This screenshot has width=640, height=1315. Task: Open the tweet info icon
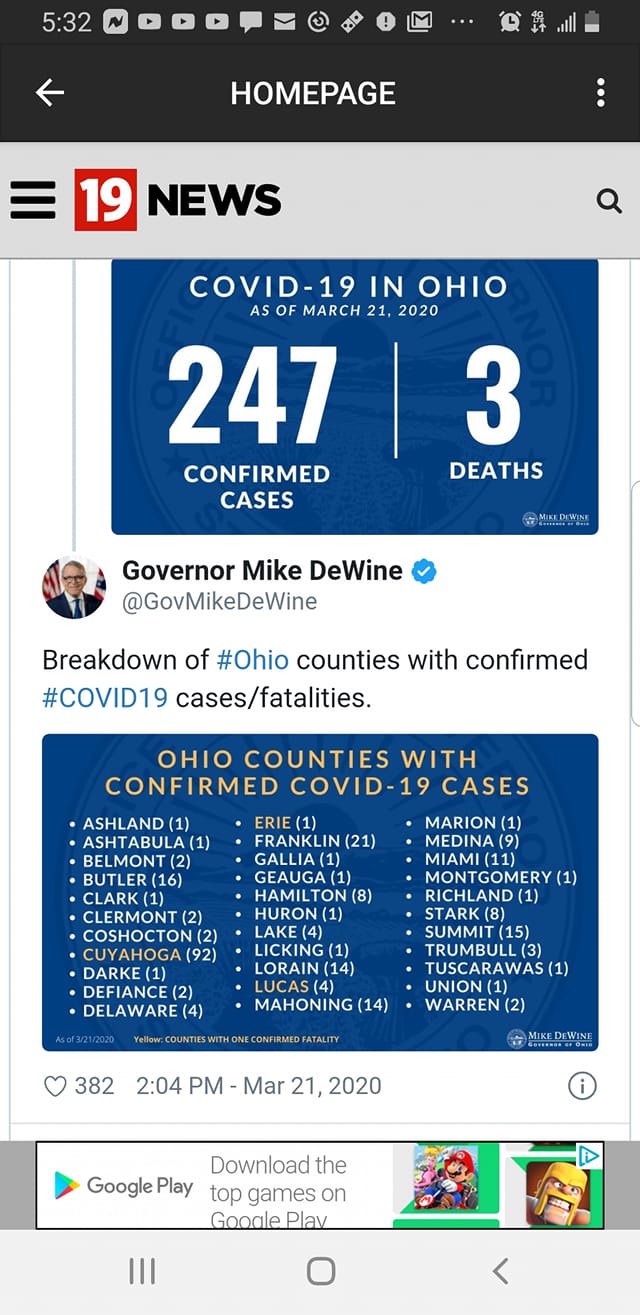[x=582, y=1086]
